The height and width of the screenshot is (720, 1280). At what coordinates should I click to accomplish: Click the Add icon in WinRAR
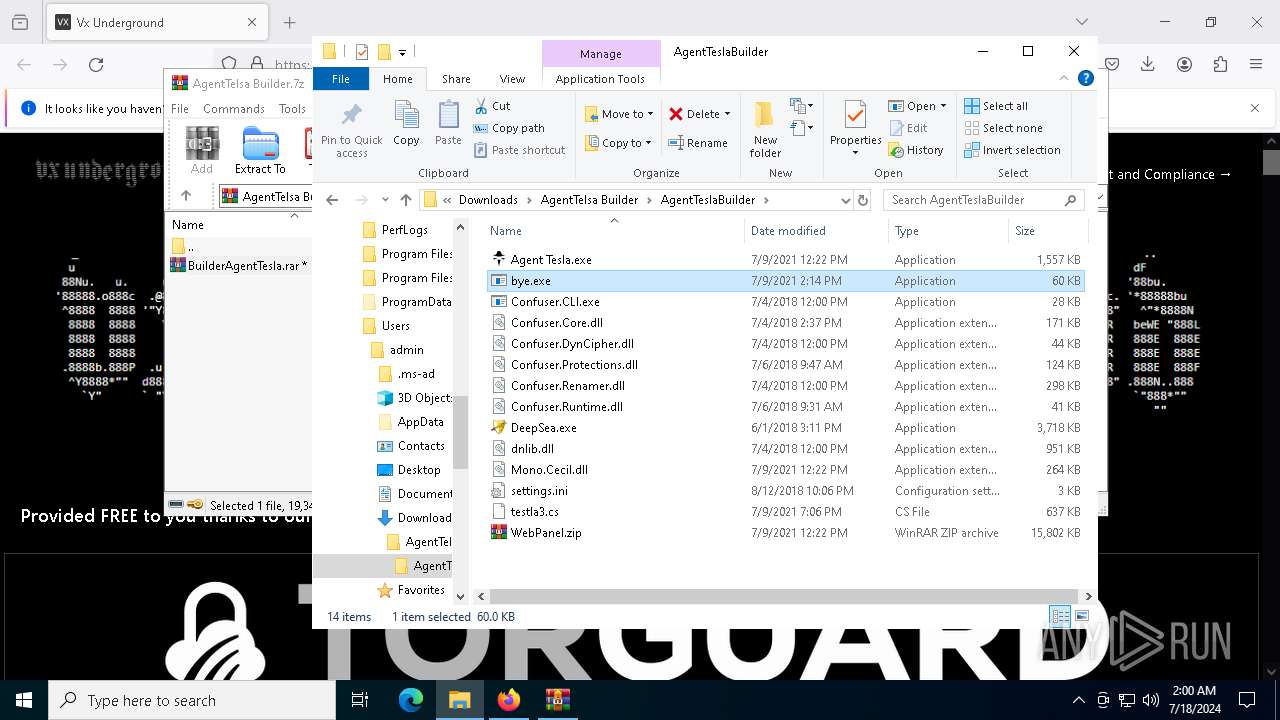point(202,150)
